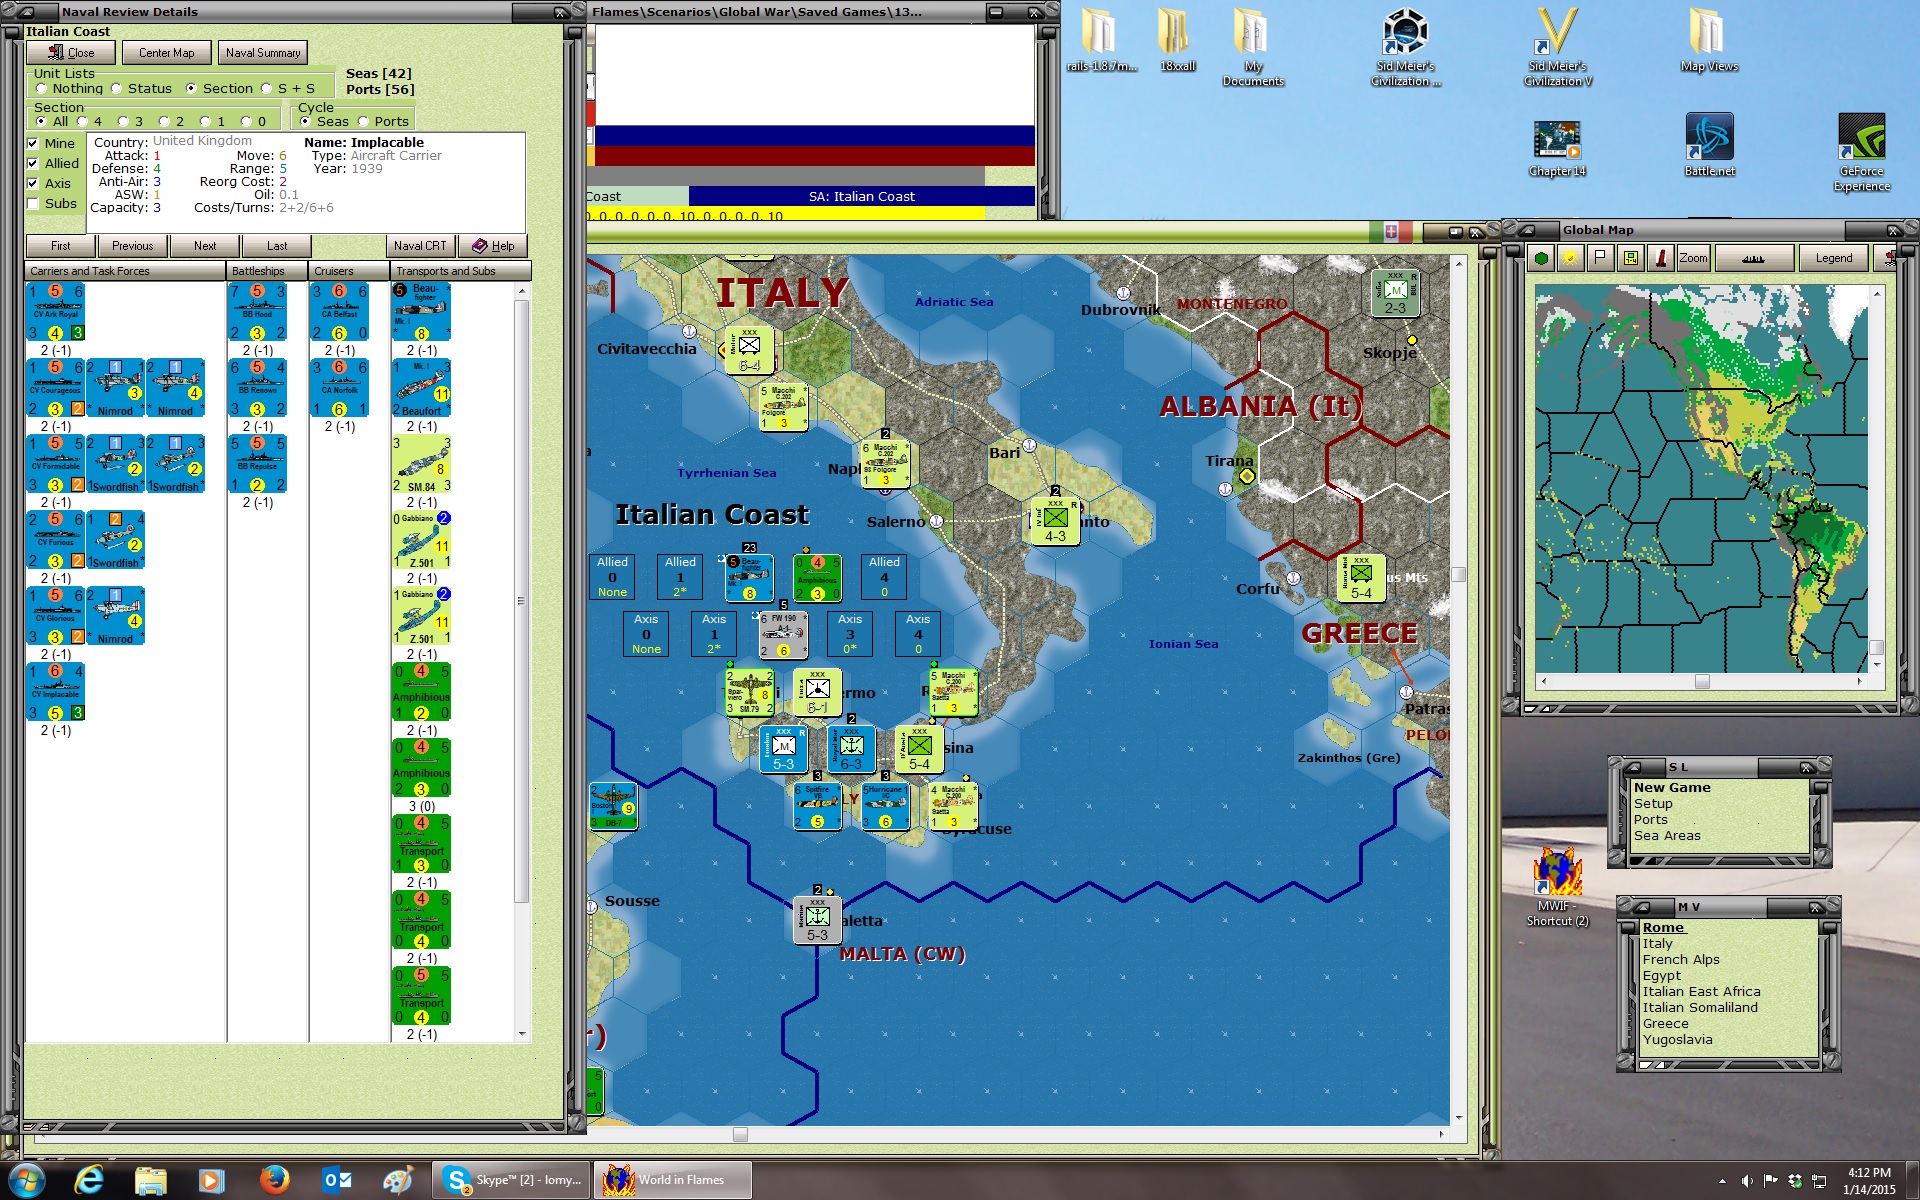Click the 5-3 infantry unit on Malta

tap(817, 920)
